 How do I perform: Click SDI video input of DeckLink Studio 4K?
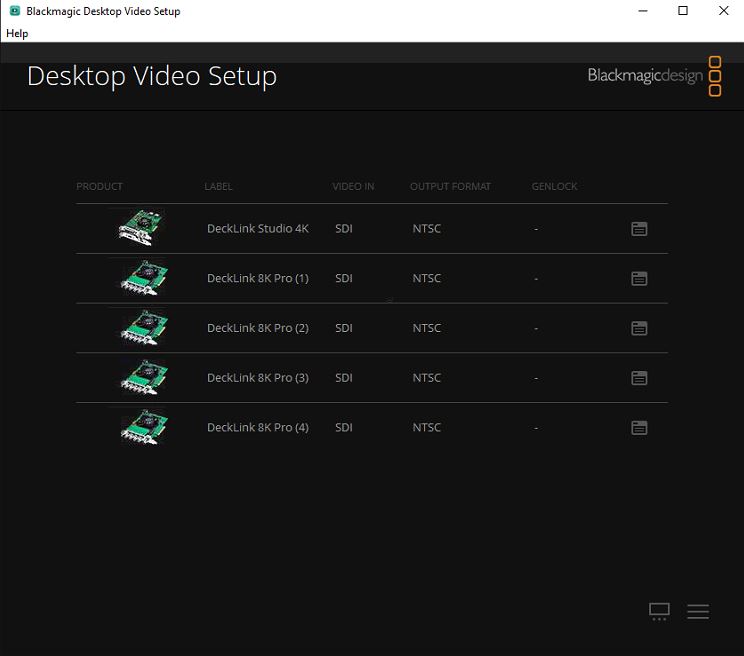344,229
